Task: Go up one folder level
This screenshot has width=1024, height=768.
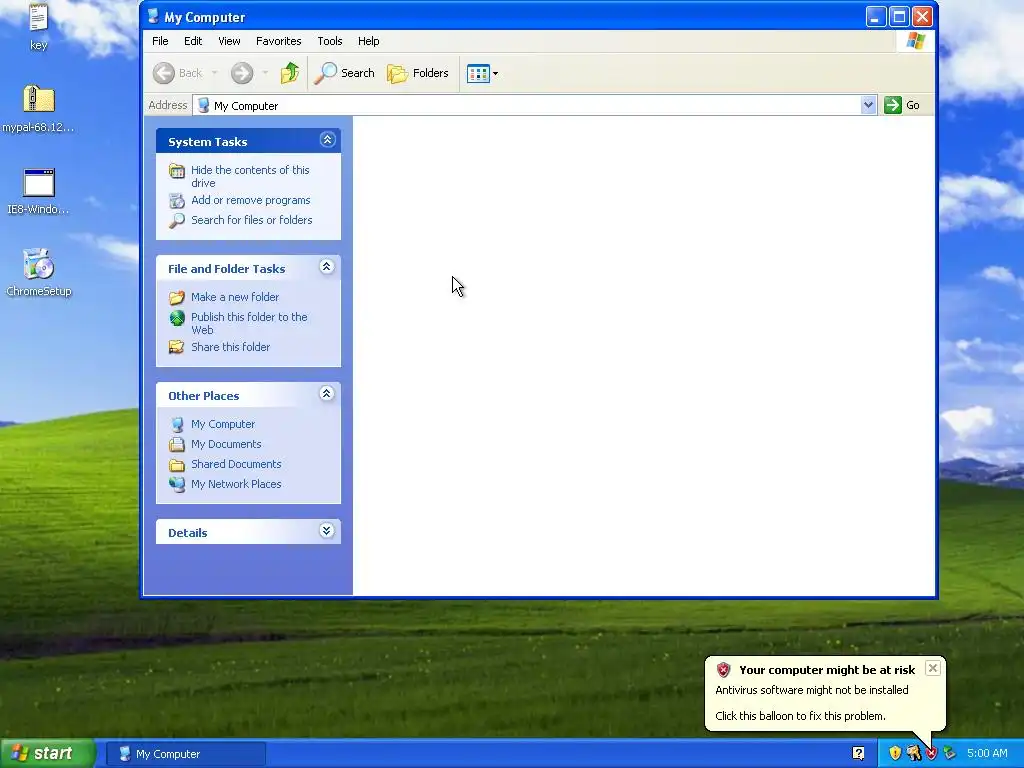Action: (290, 73)
